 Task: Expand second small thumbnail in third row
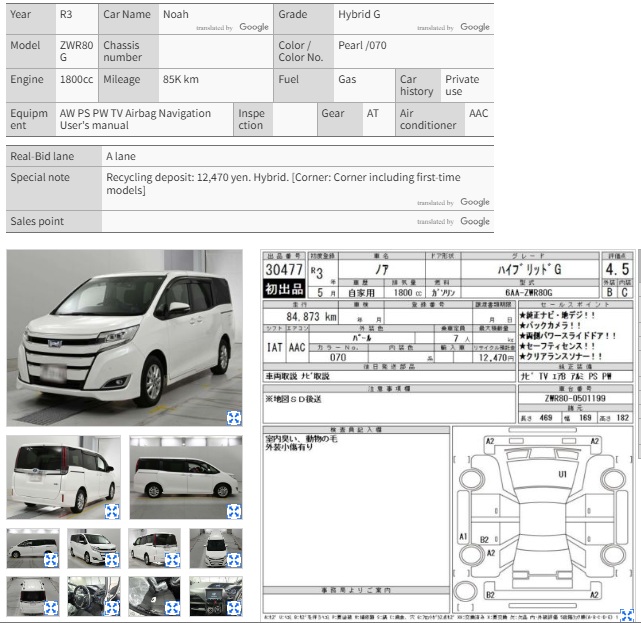tap(112, 560)
